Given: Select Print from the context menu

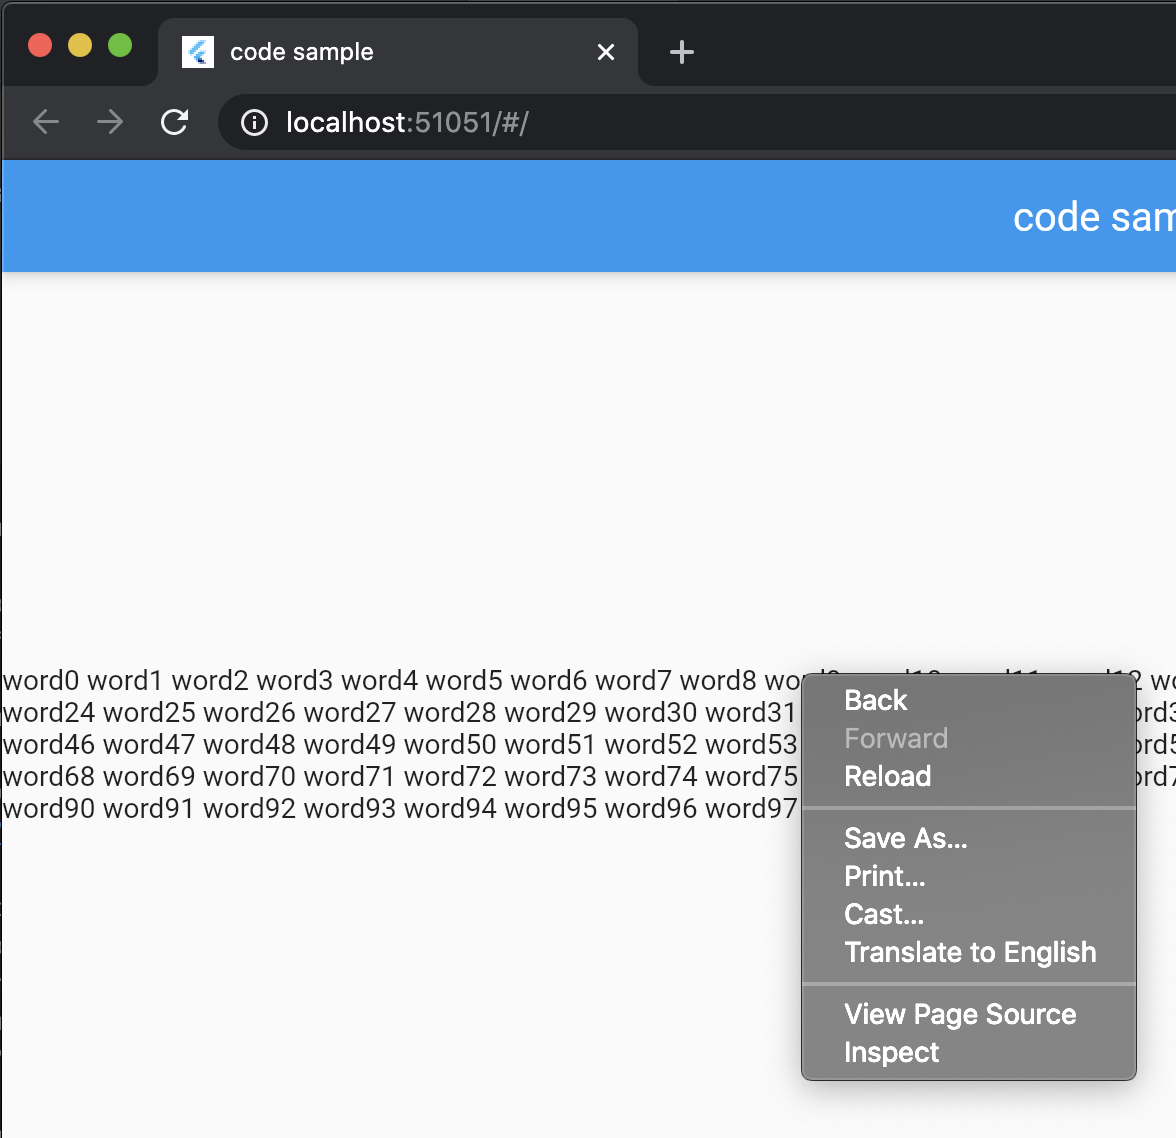Looking at the screenshot, I should (884, 876).
